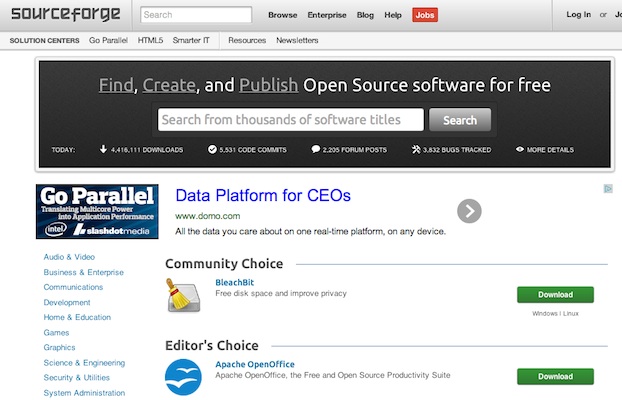
Task: Open the Security & Utilities category
Action: pyautogui.click(x=77, y=378)
